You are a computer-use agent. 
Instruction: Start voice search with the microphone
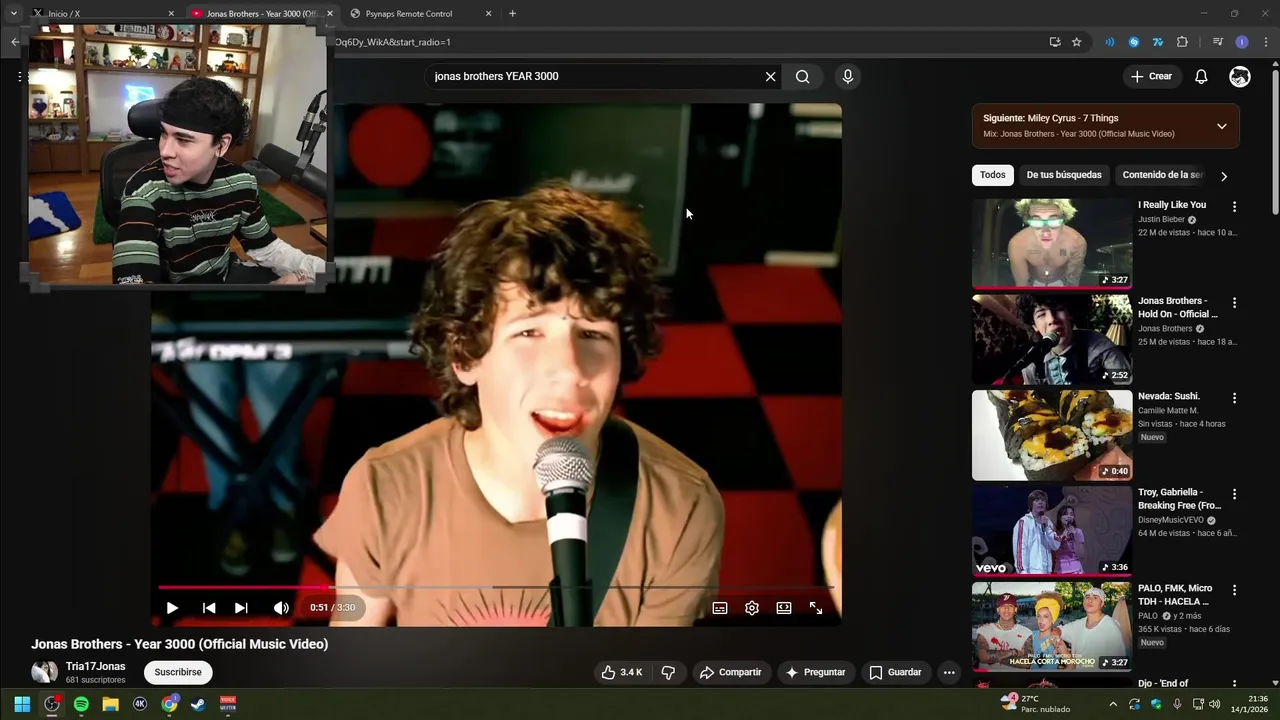click(x=847, y=77)
